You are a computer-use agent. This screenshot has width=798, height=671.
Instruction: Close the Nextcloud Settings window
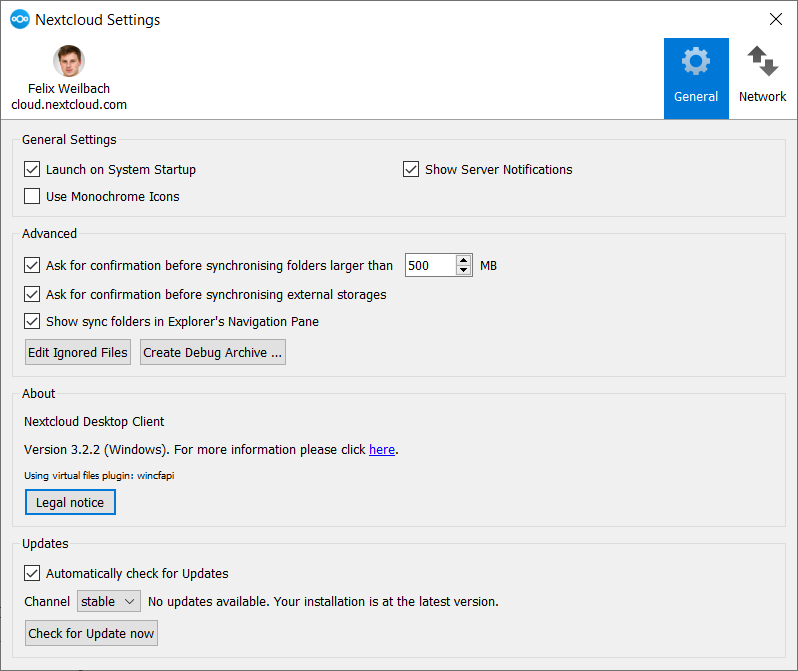point(775,19)
